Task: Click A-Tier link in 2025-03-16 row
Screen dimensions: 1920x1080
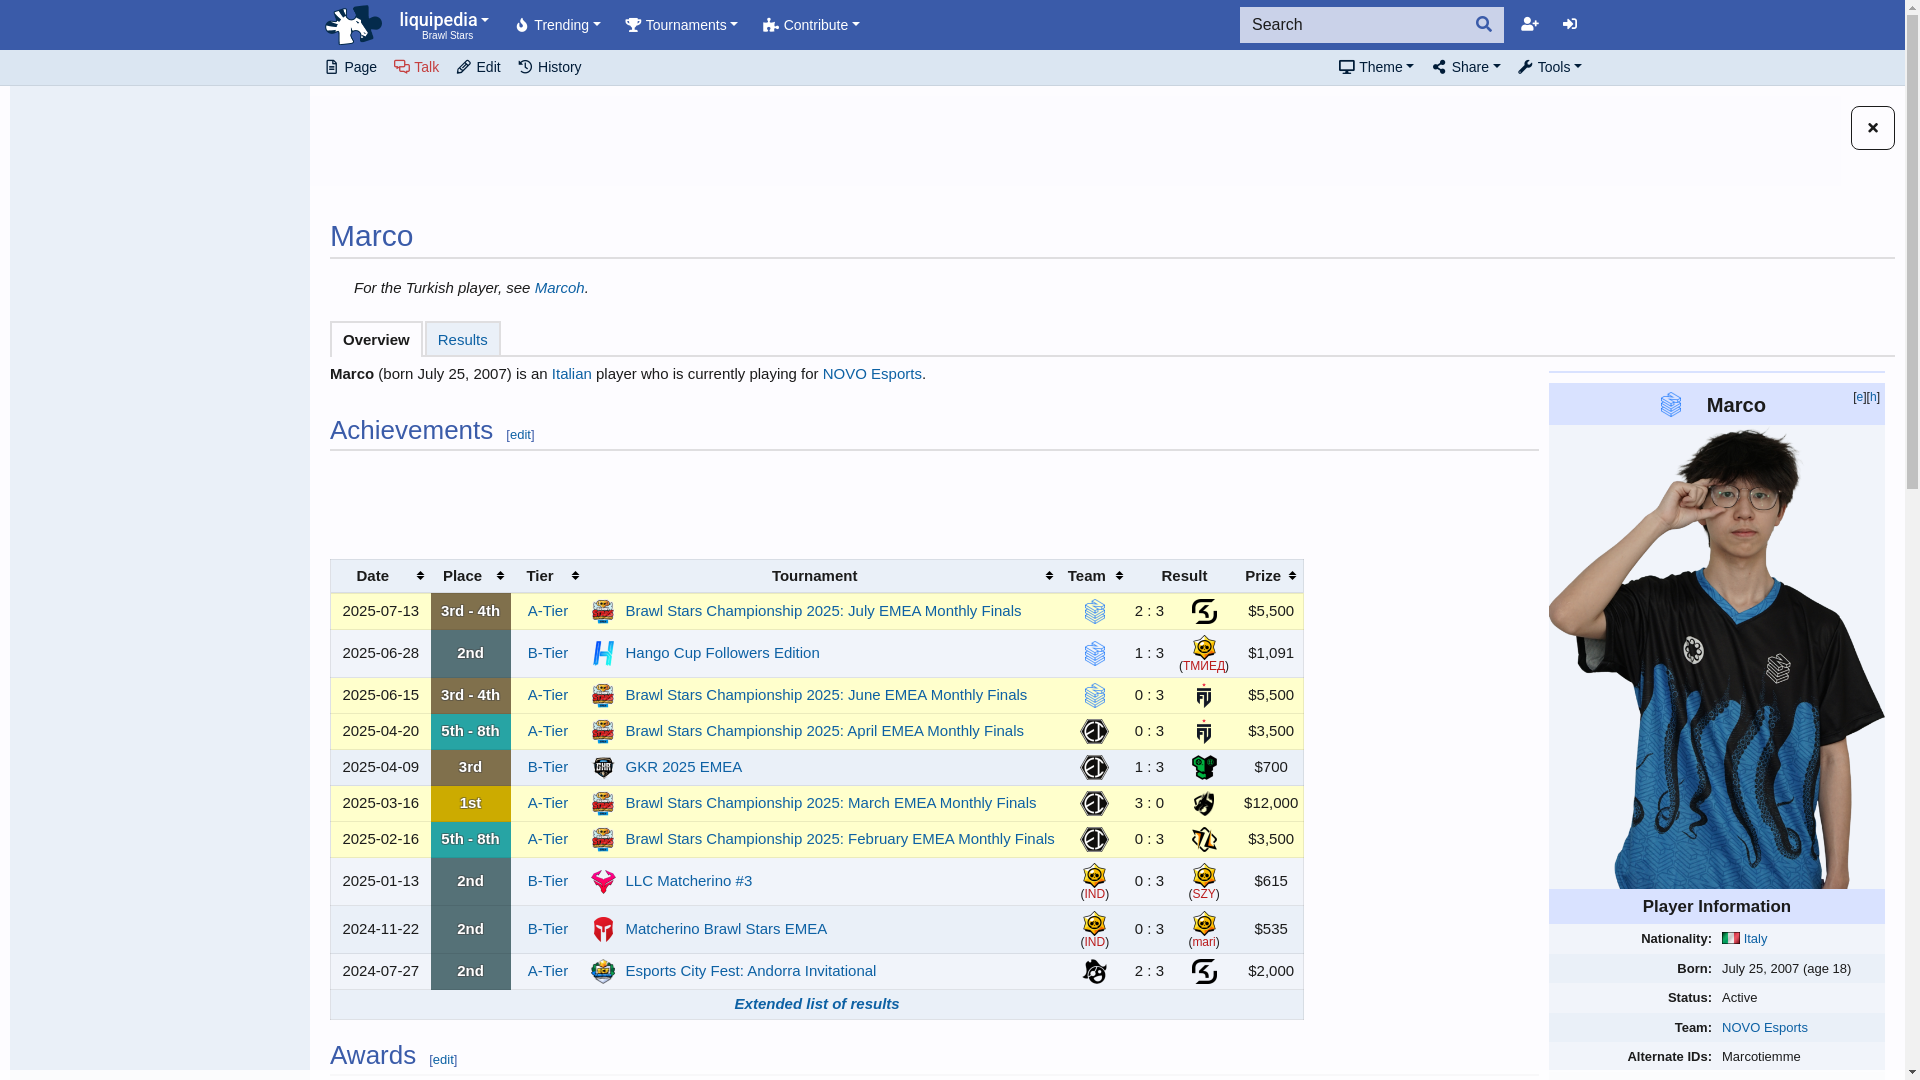Action: coord(548,803)
